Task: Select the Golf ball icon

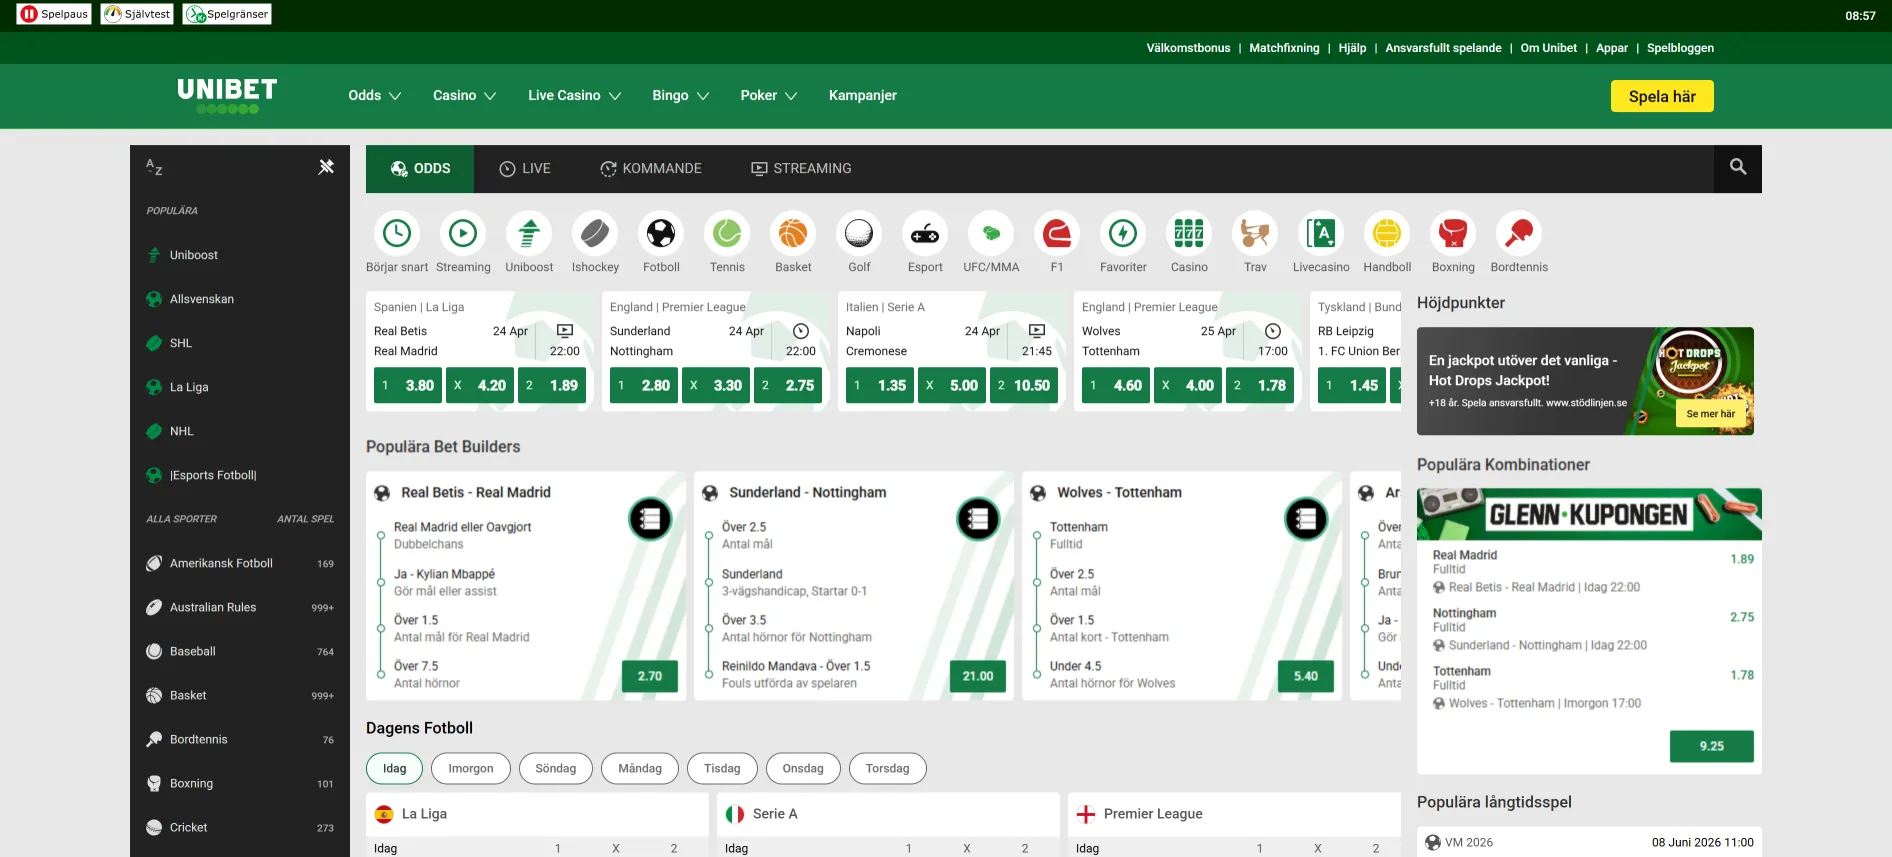Action: 859,233
